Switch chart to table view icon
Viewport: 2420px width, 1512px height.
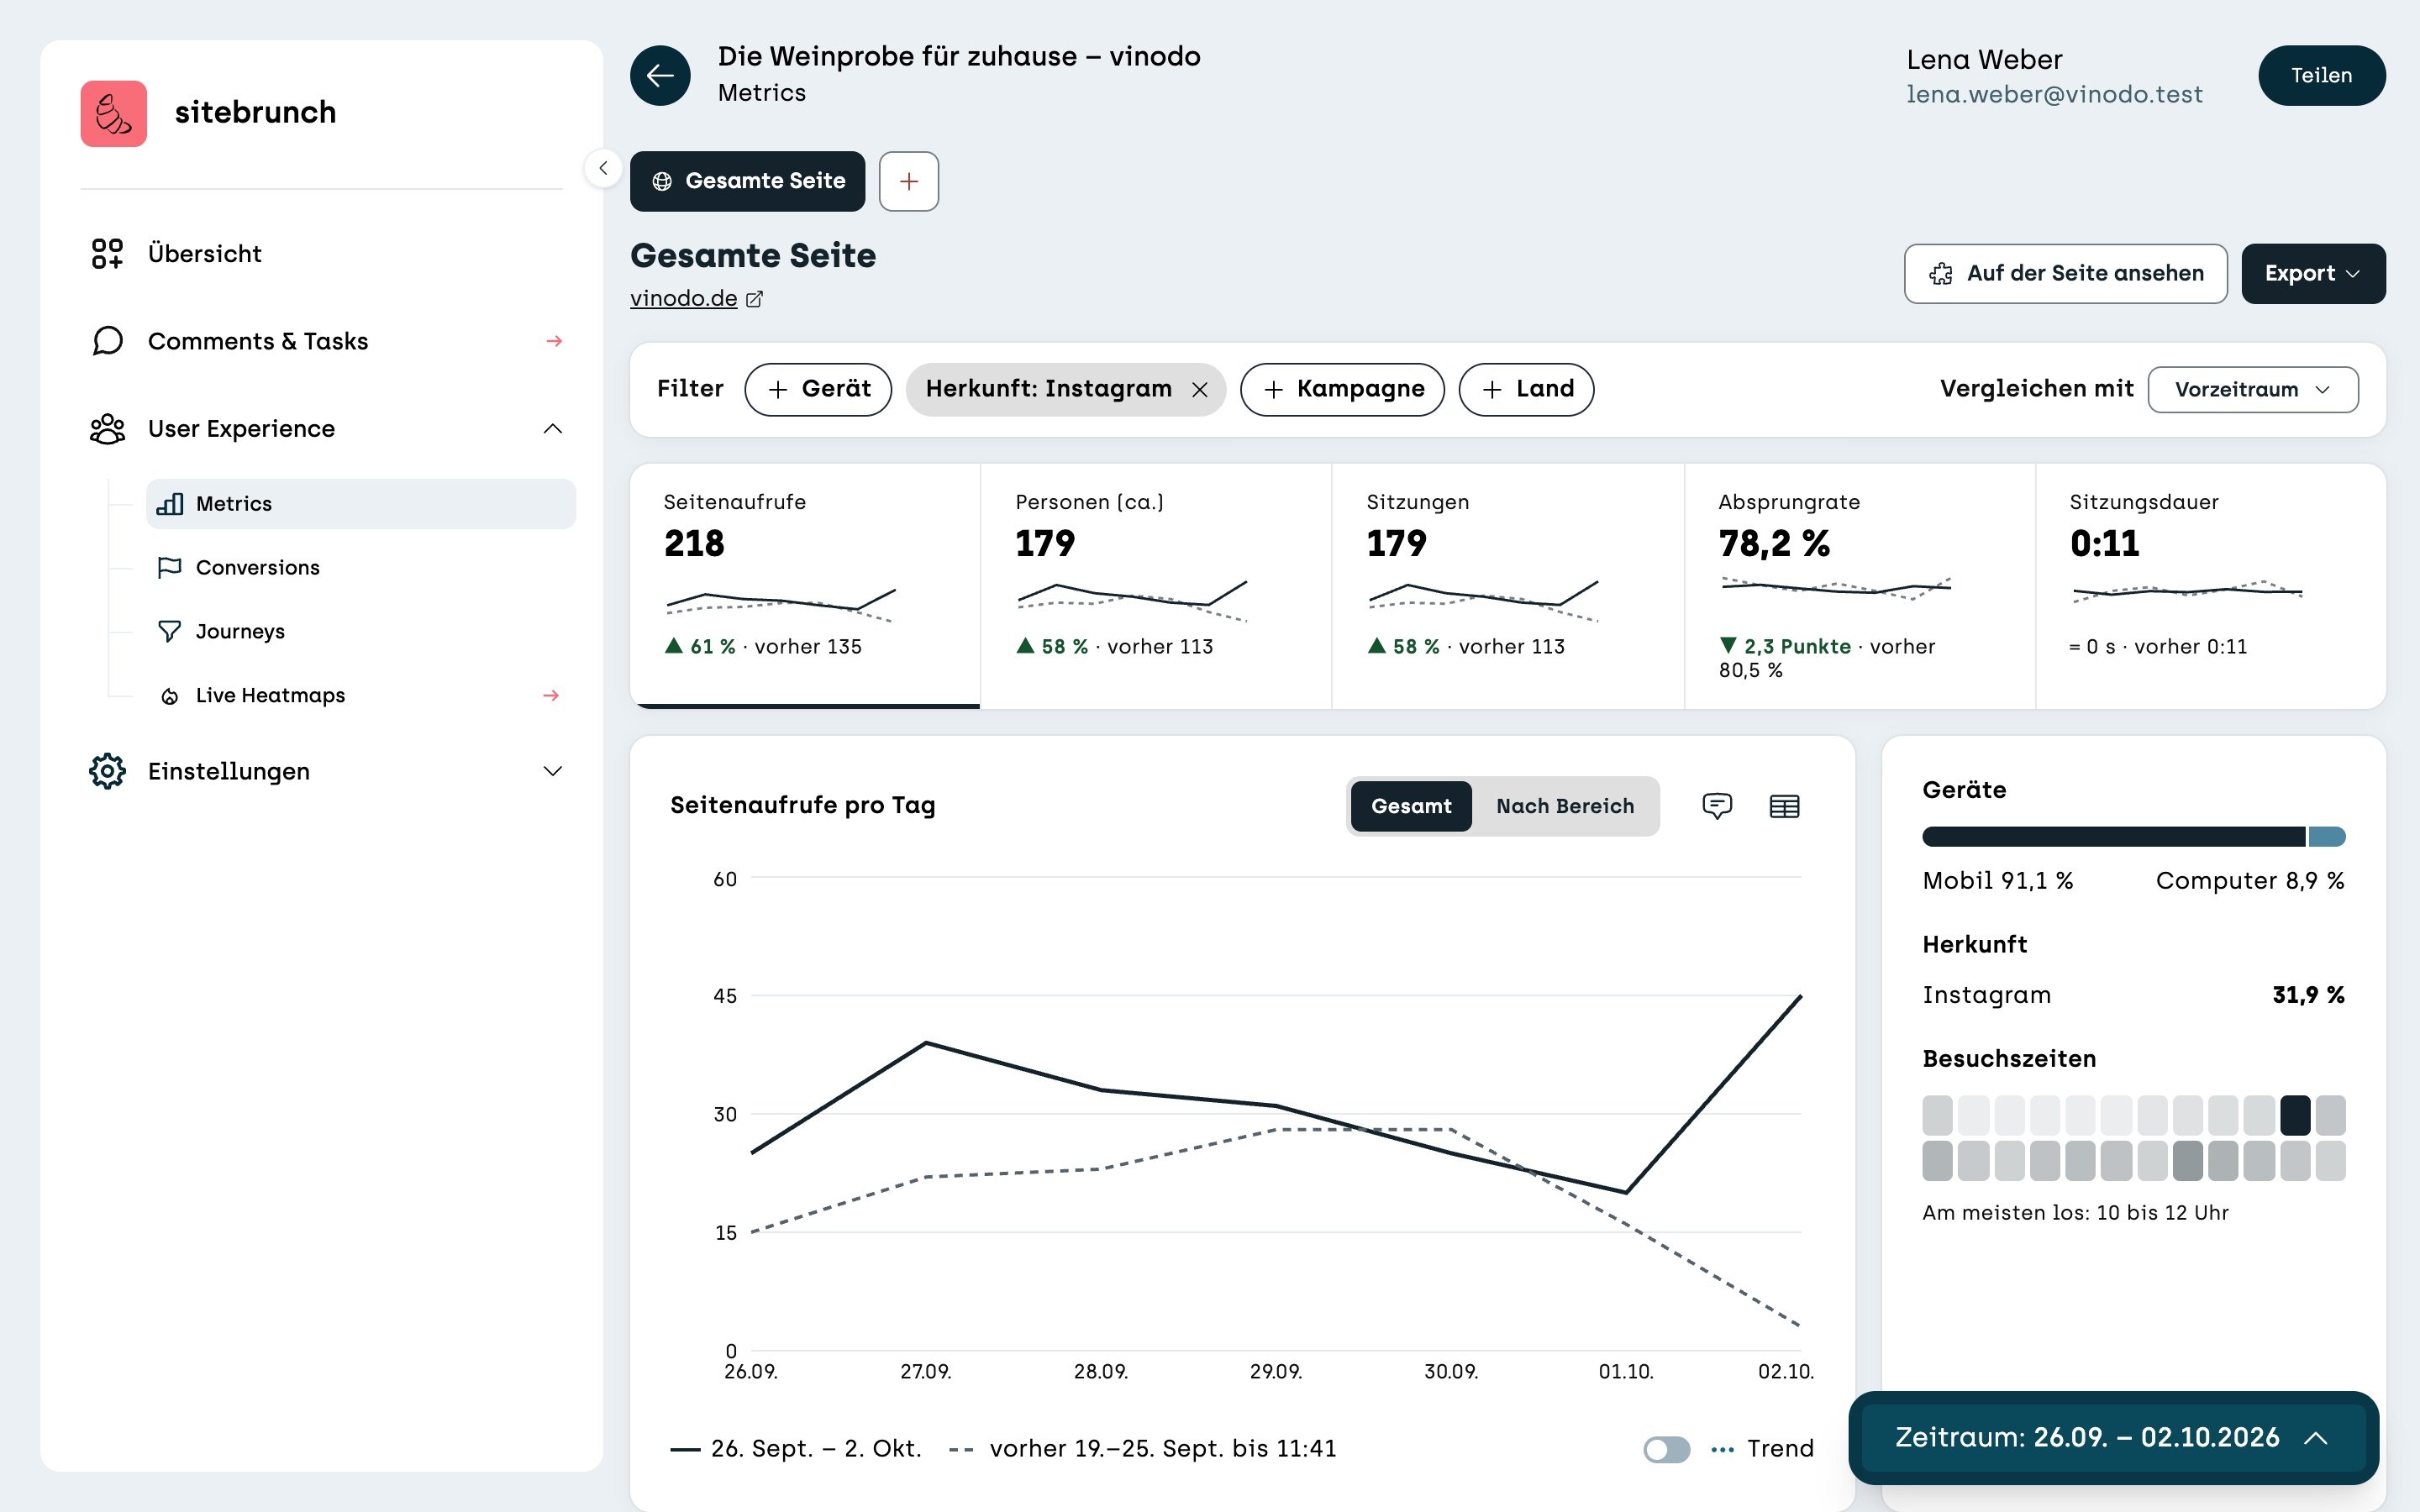click(1784, 806)
